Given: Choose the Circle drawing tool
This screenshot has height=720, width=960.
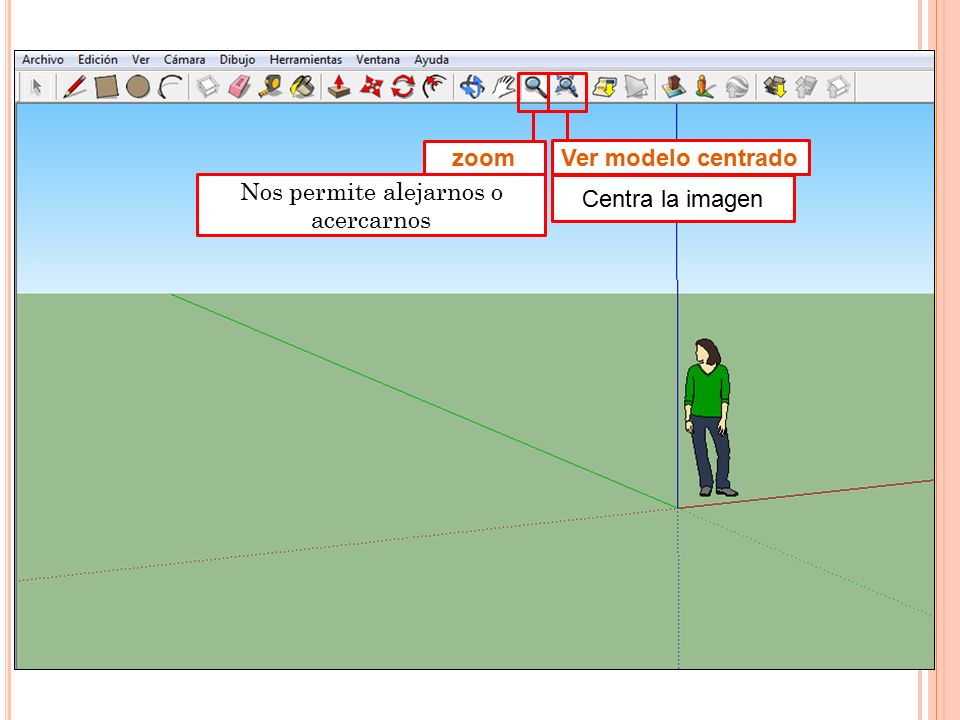Looking at the screenshot, I should click(138, 87).
